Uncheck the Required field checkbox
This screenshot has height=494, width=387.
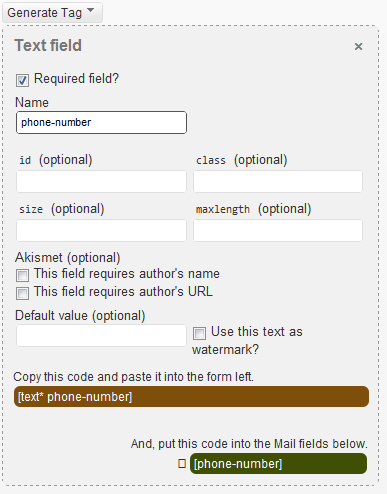pos(22,80)
